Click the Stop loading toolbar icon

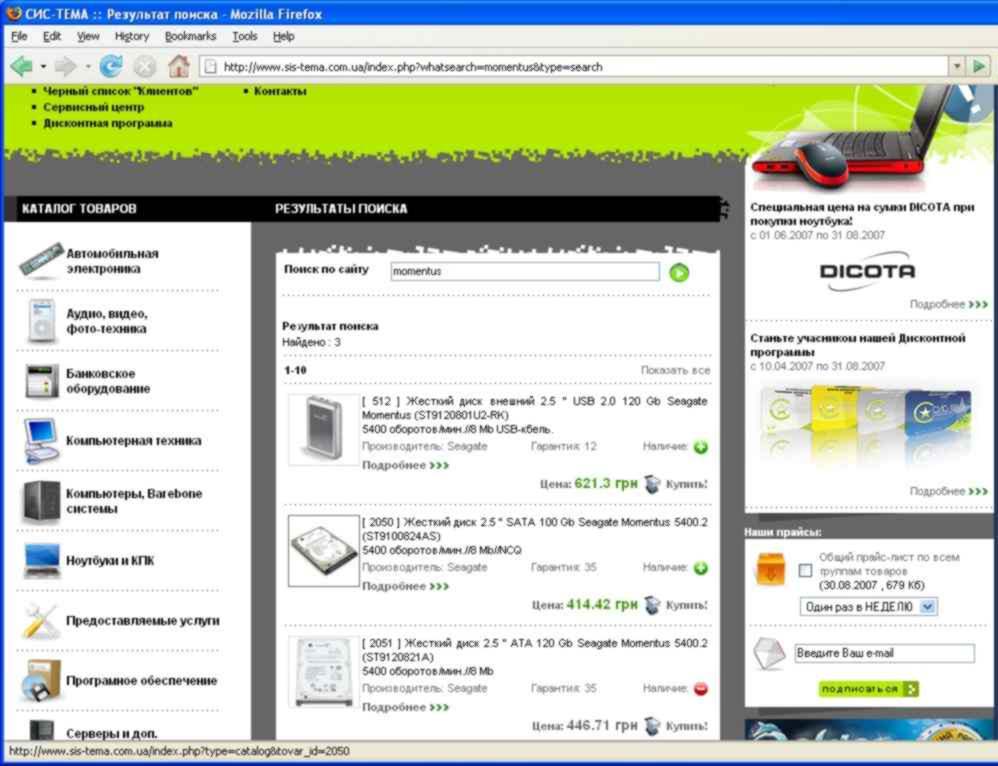click(145, 67)
